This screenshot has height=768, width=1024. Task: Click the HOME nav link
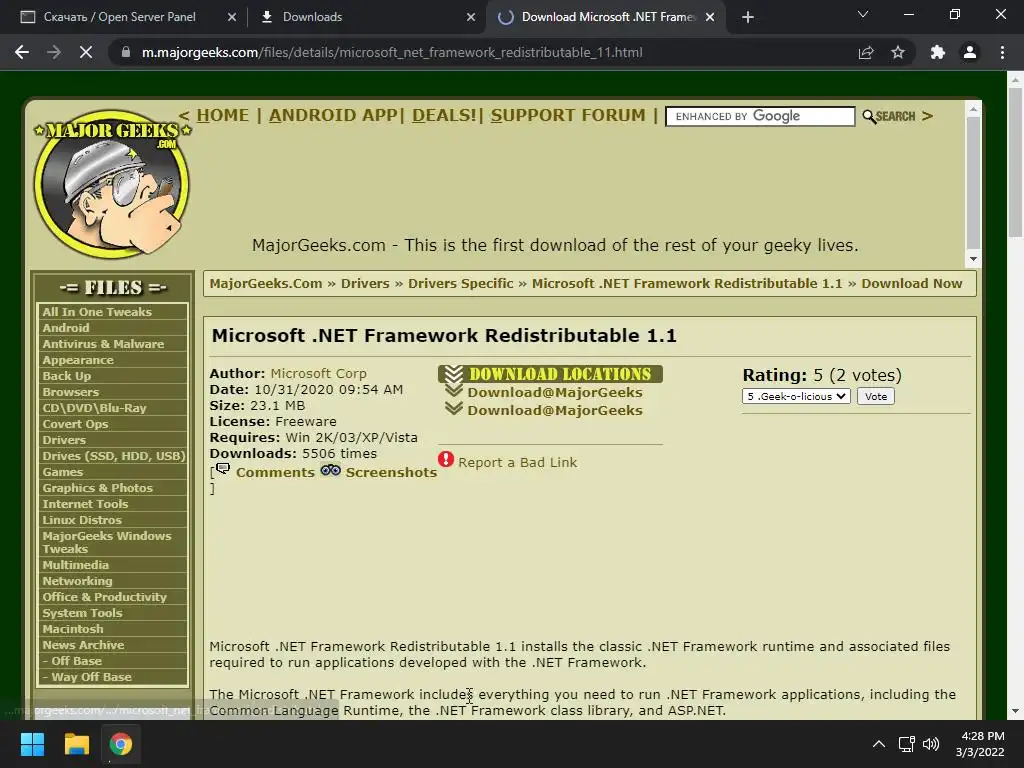[223, 116]
